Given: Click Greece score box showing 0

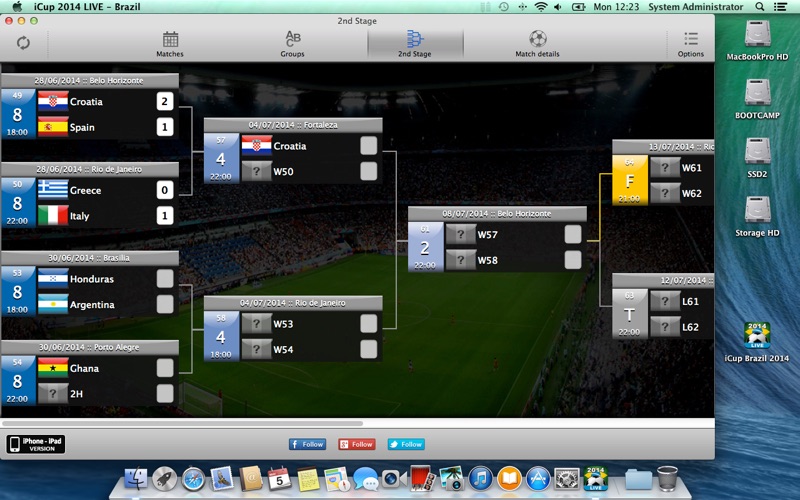Looking at the screenshot, I should pyautogui.click(x=164, y=190).
